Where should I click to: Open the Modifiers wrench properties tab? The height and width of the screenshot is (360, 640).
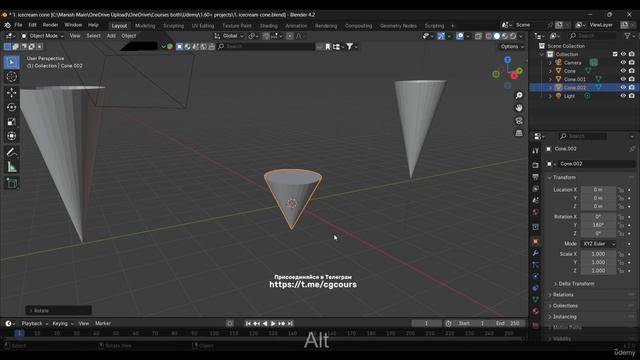[x=536, y=253]
